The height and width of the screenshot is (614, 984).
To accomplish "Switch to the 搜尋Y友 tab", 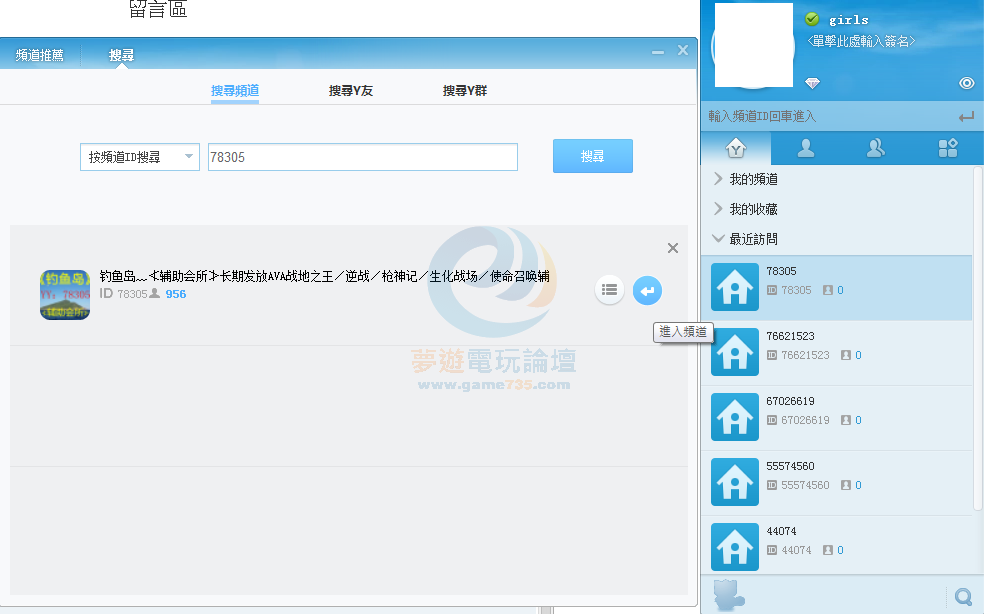I will 351,91.
